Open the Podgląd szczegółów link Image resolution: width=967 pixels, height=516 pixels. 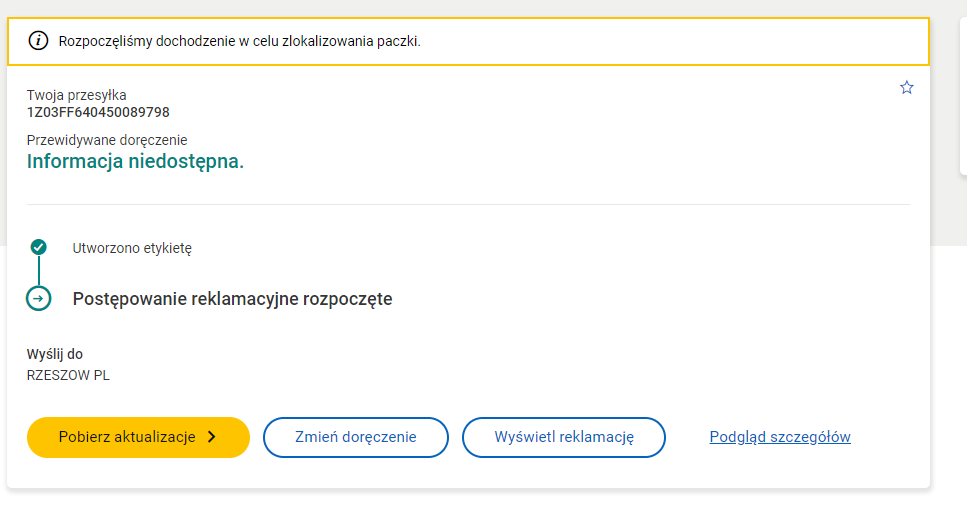[x=780, y=437]
